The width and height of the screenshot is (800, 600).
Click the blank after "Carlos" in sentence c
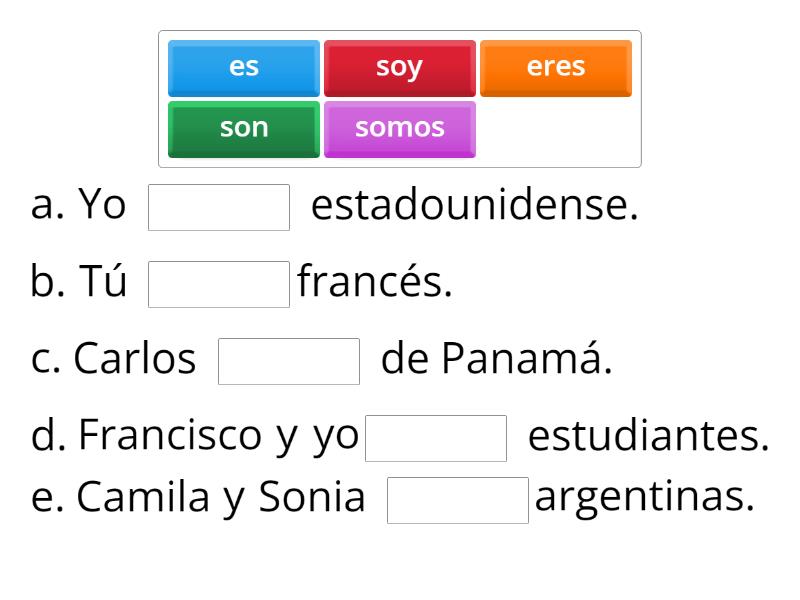(289, 361)
